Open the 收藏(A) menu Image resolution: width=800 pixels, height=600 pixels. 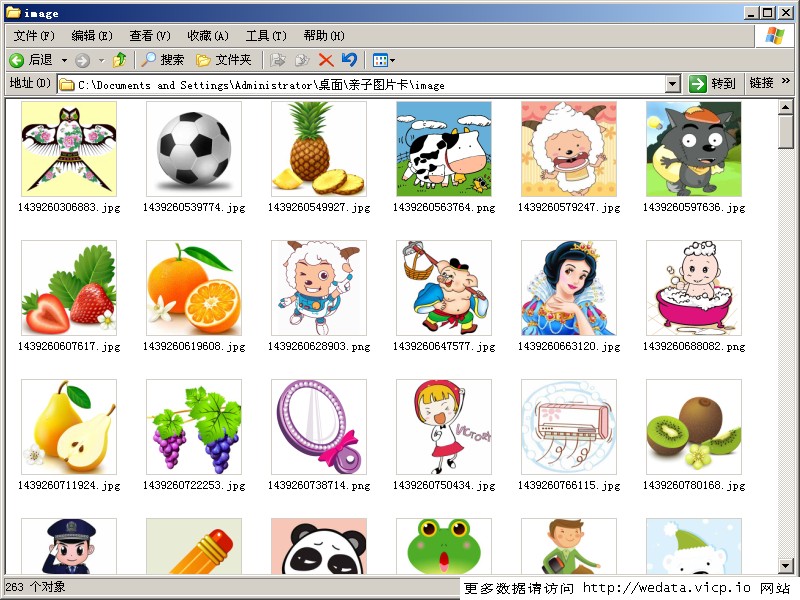[208, 36]
